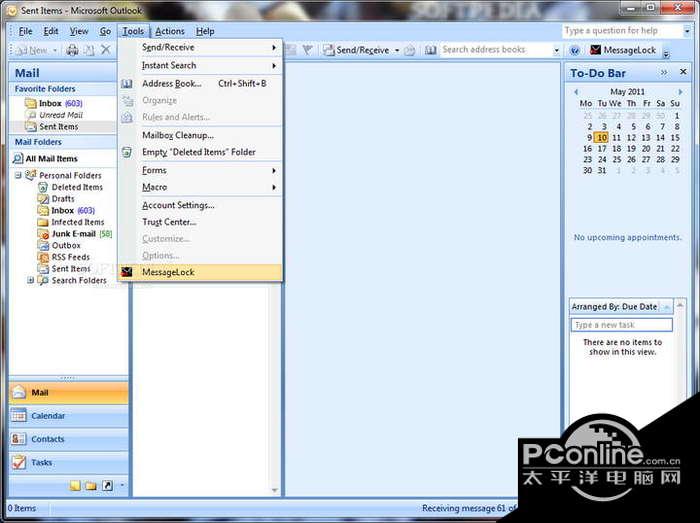Open Send/Receive toolbar dropdown arrow

[396, 50]
